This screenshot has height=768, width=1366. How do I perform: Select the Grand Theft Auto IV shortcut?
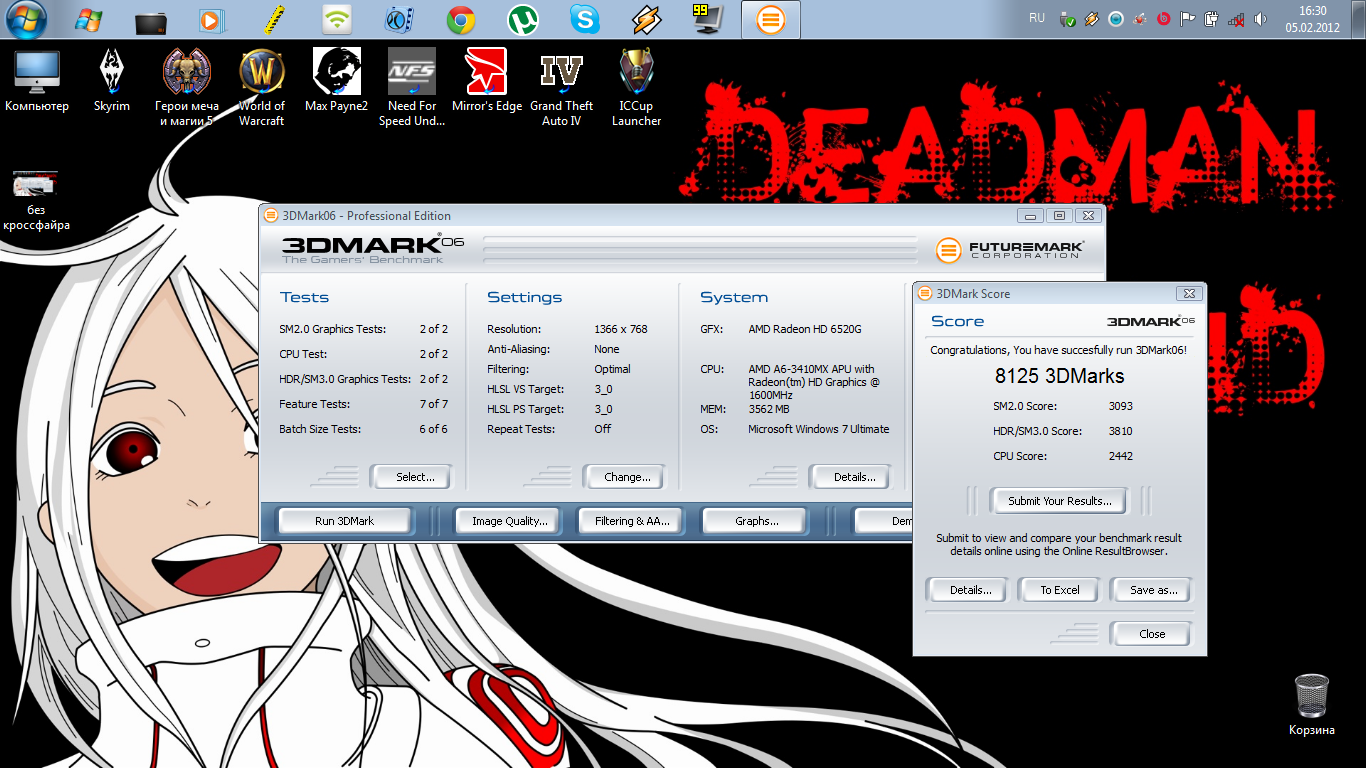pyautogui.click(x=562, y=89)
